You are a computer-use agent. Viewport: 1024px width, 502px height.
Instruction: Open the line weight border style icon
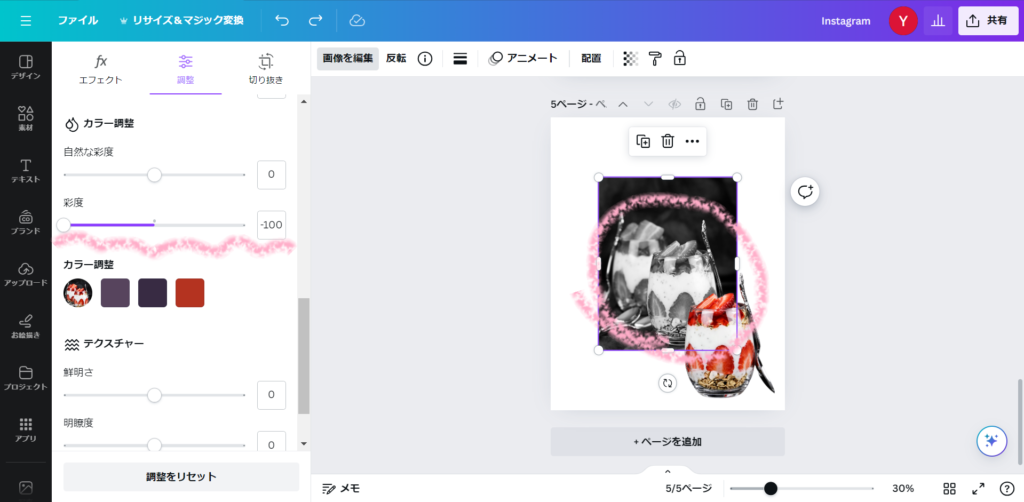pyautogui.click(x=460, y=59)
